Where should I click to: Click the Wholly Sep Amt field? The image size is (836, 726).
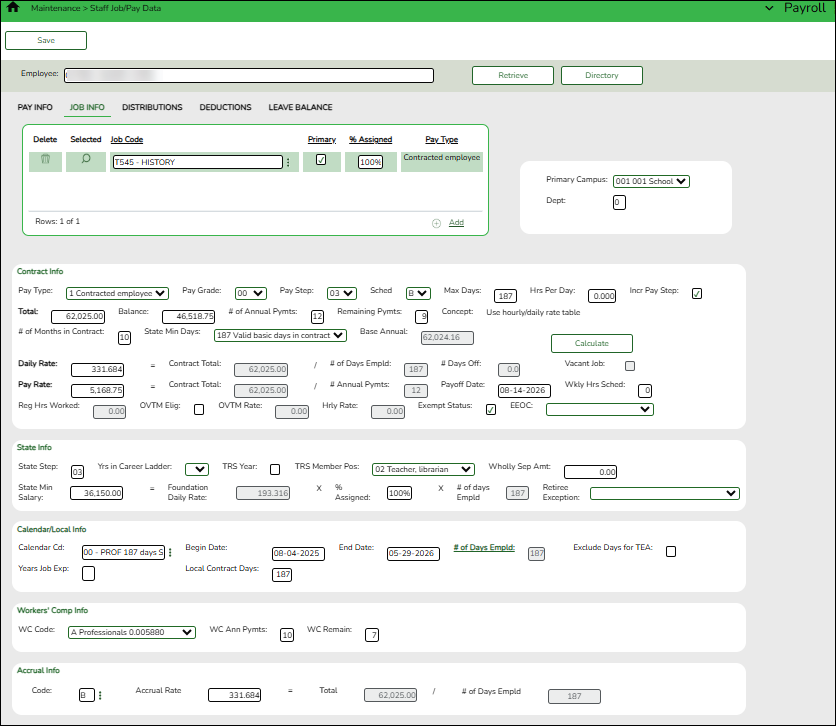tap(590, 472)
